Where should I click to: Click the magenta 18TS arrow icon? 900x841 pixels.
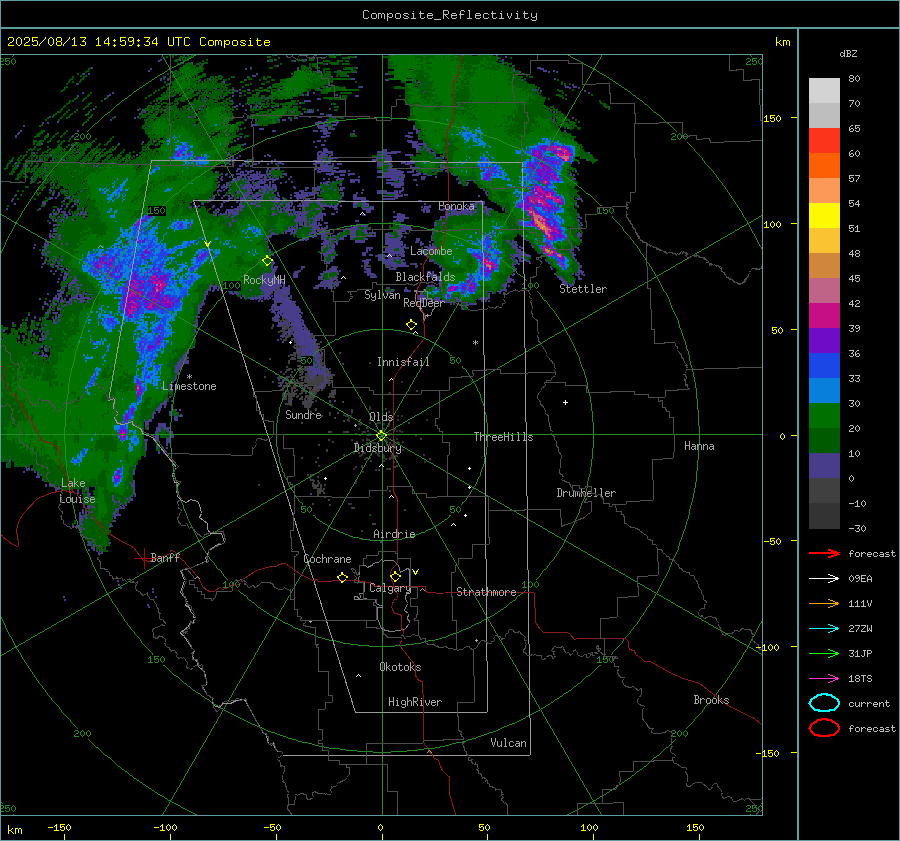click(x=824, y=679)
